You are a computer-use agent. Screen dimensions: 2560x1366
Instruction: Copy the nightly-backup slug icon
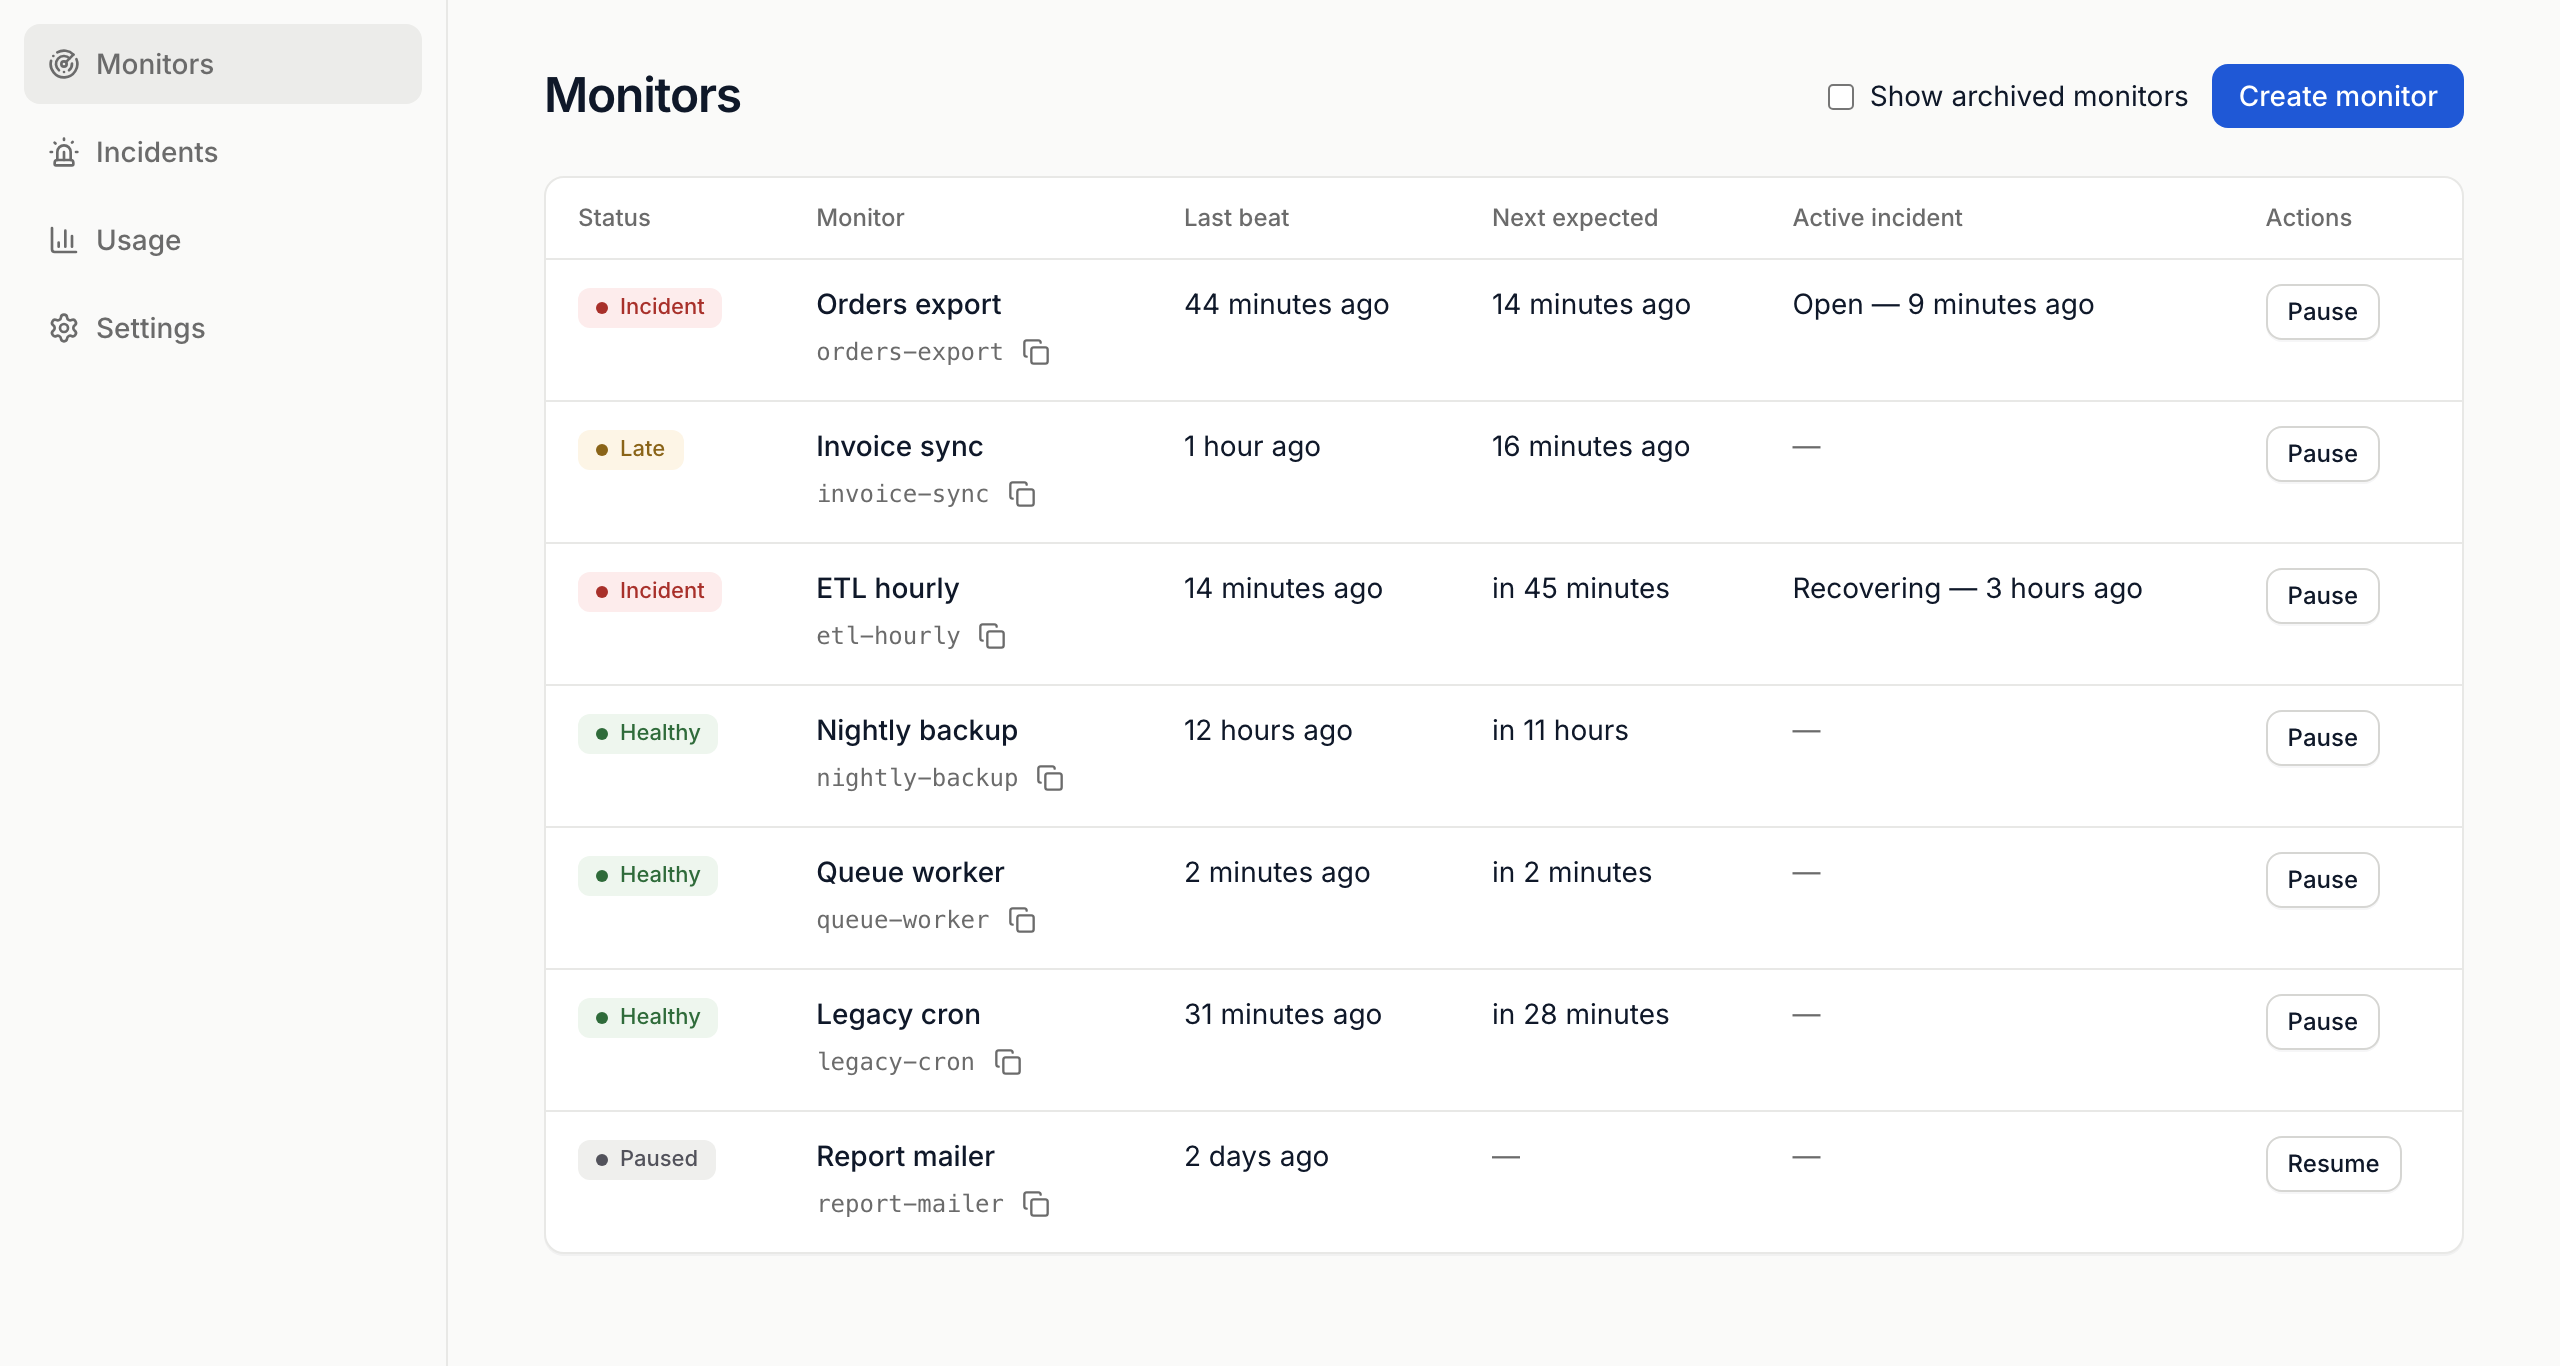[1050, 778]
